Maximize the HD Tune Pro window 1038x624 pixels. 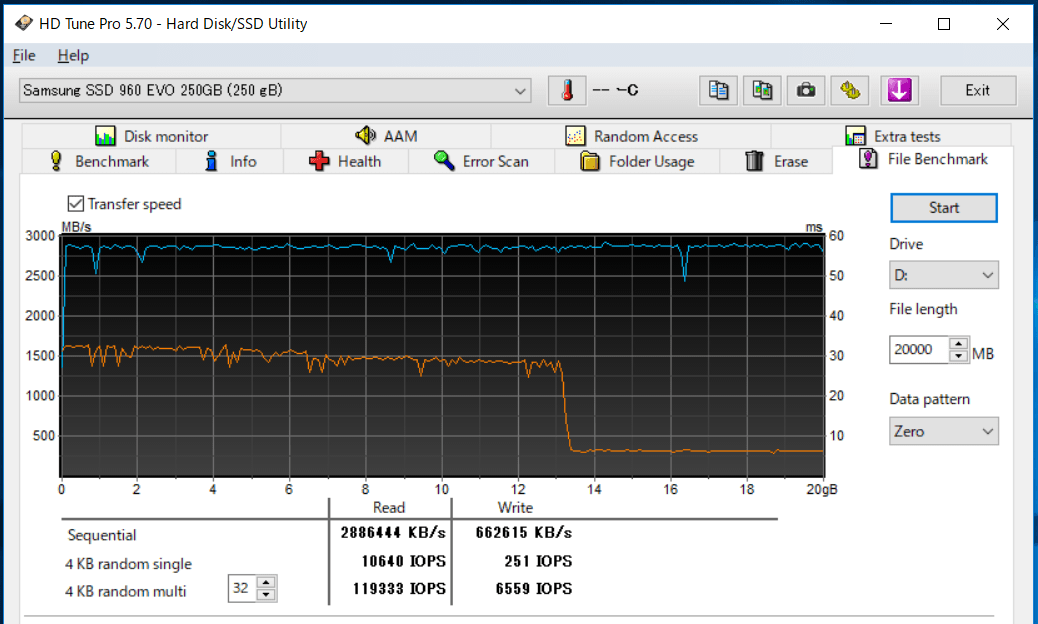(x=944, y=24)
